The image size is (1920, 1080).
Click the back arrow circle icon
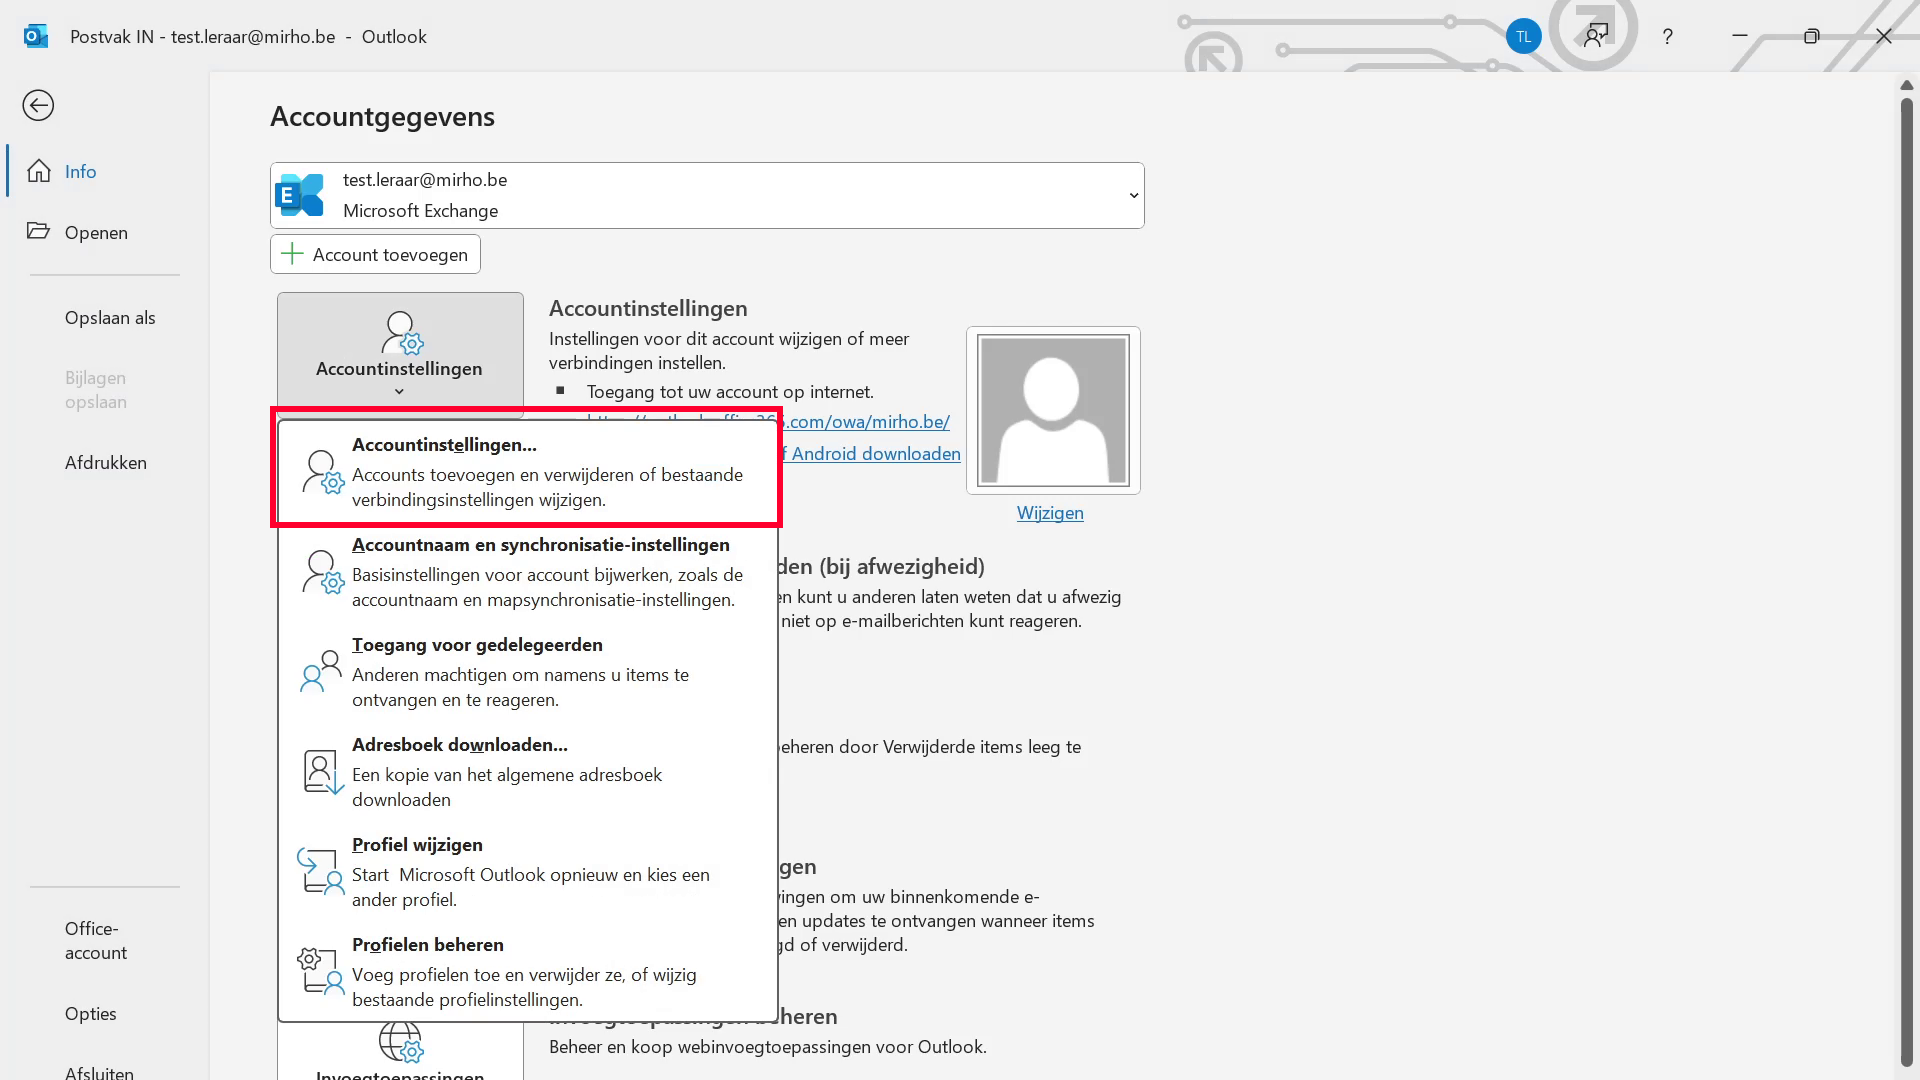tap(38, 105)
